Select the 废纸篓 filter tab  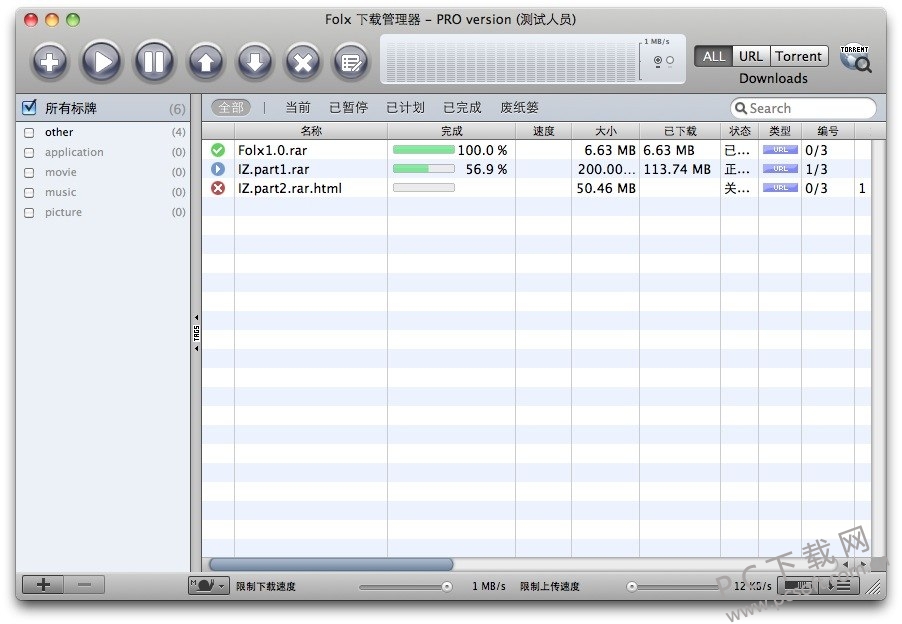click(519, 108)
